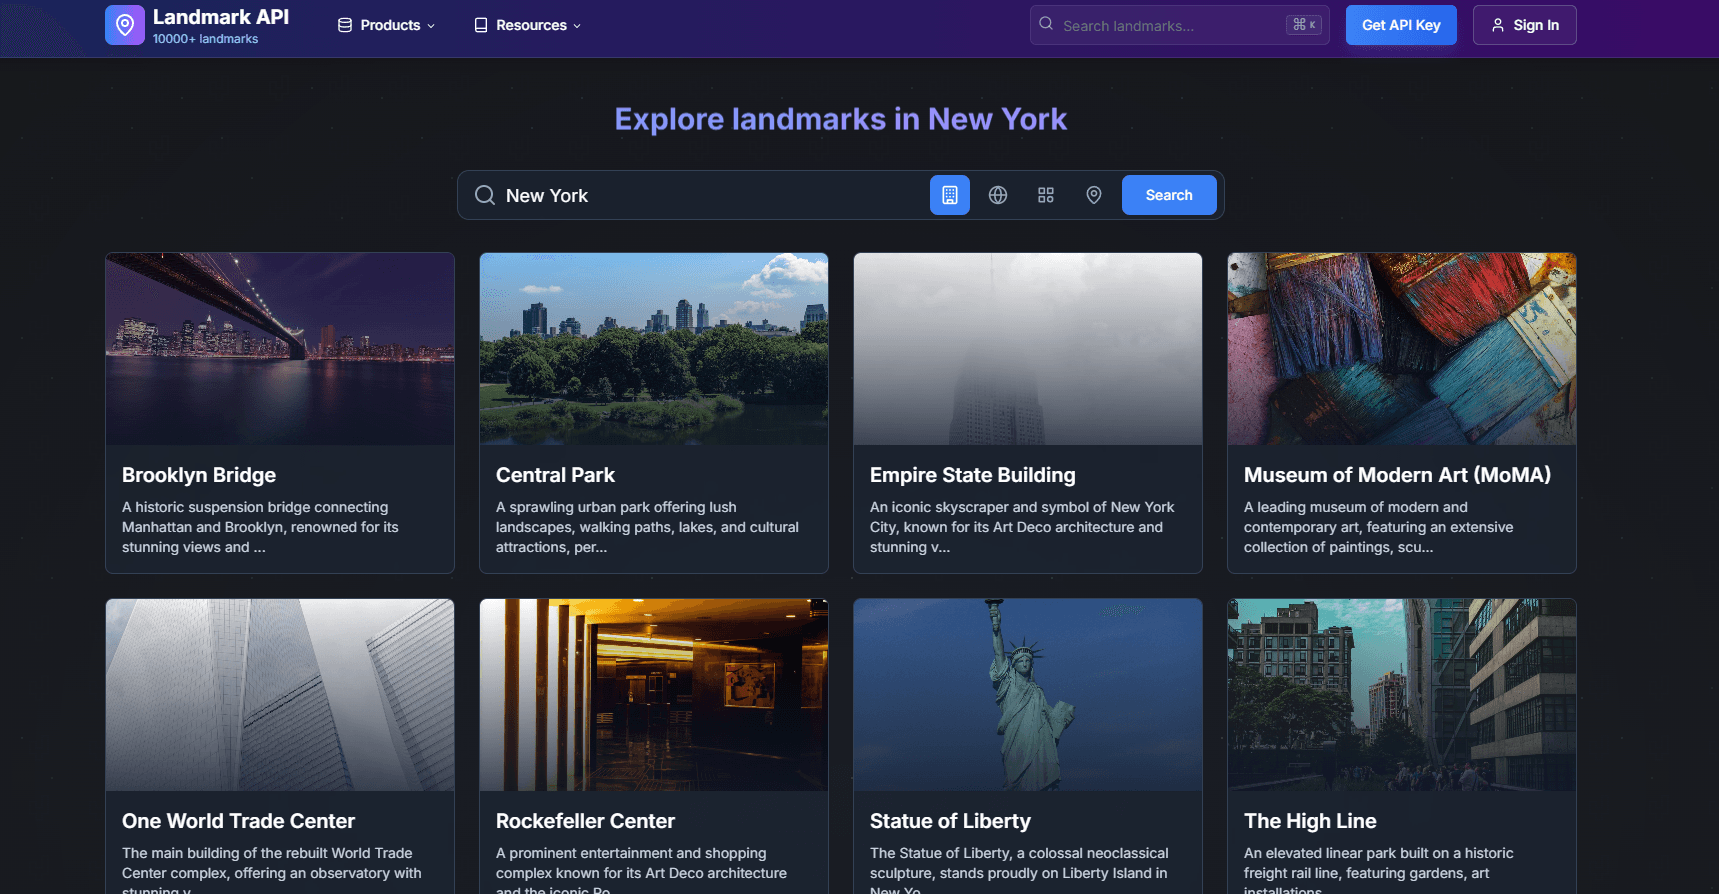The image size is (1719, 894).
Task: Click the magnifier icon beside New York
Action: [485, 195]
